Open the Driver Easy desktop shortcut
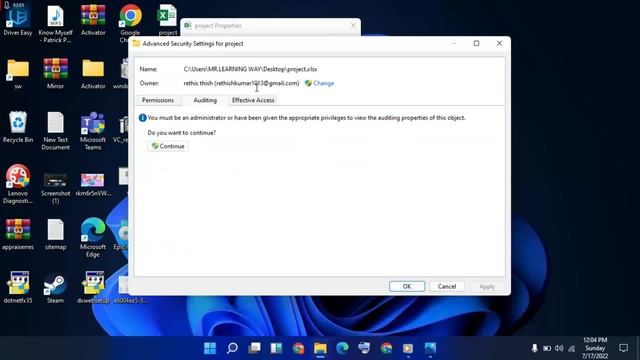Viewport: 640px width, 360px height. [18, 20]
